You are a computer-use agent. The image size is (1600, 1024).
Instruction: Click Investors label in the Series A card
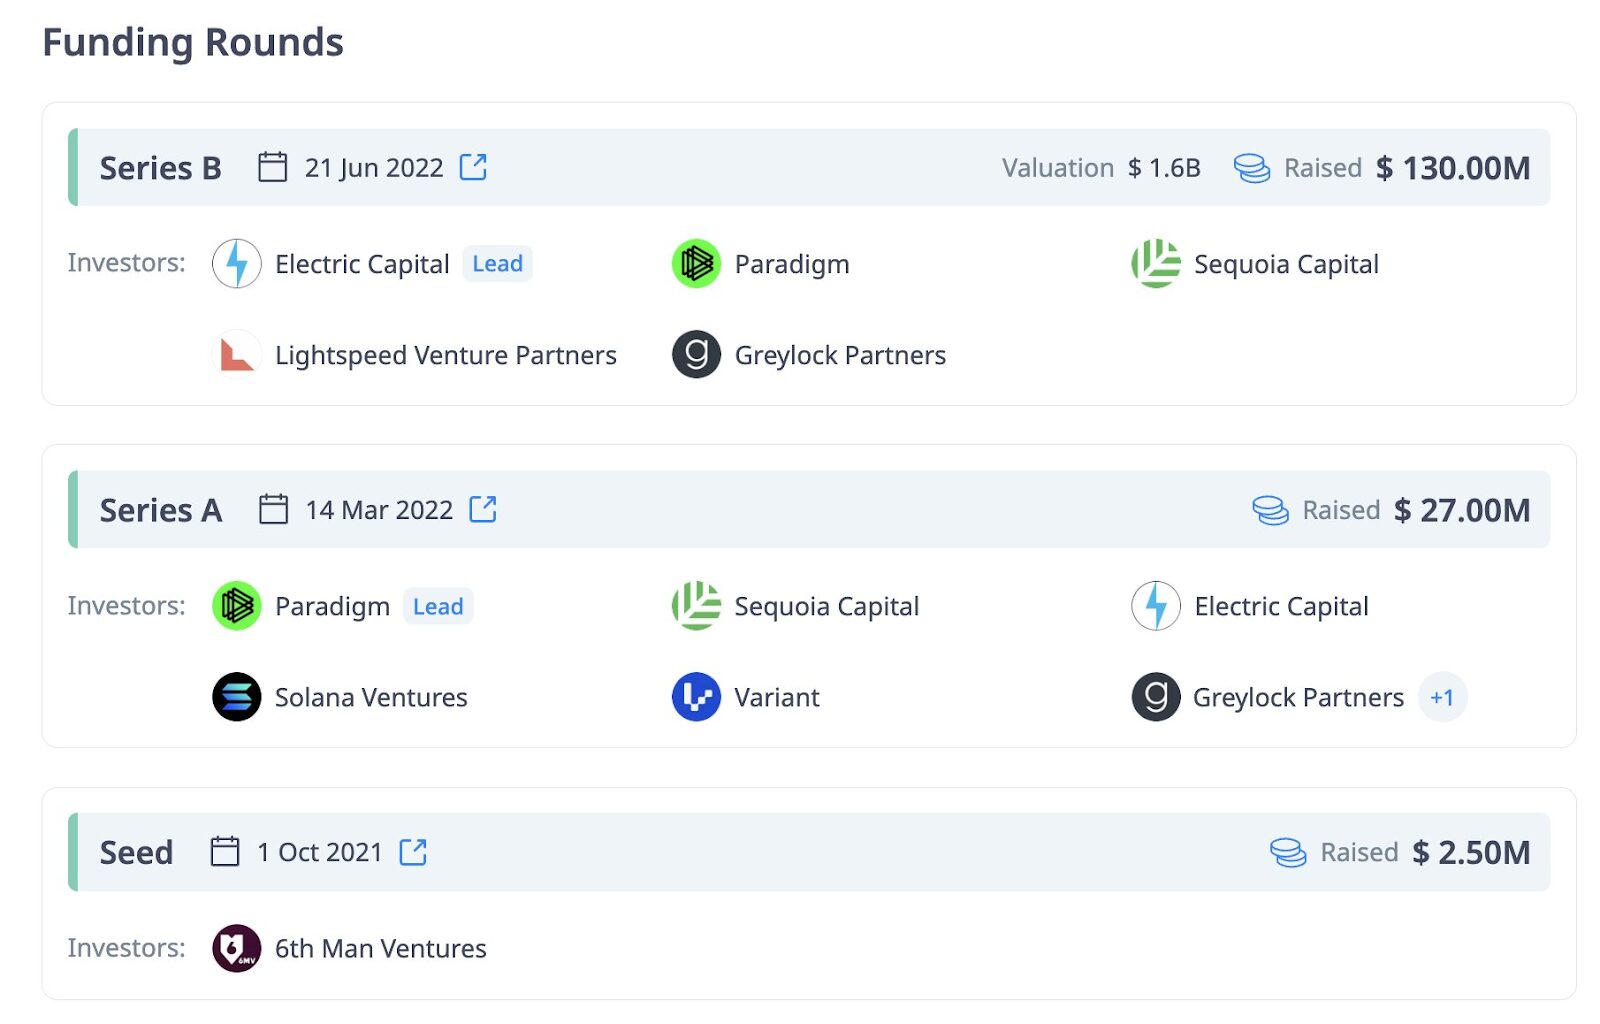pos(127,606)
